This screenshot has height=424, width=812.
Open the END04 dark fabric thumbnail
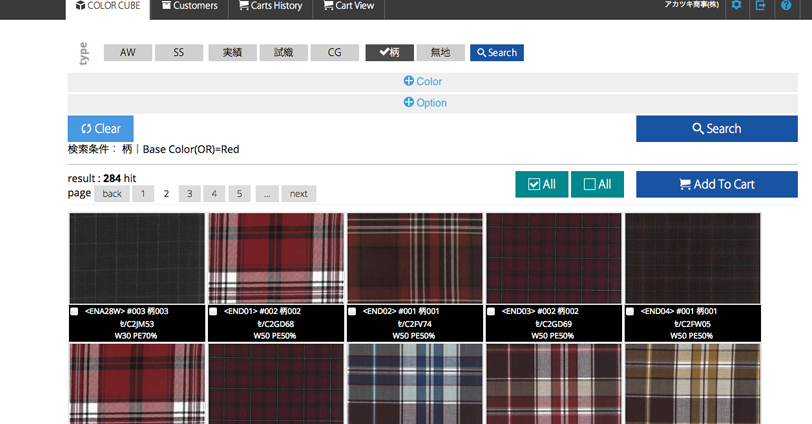693,258
